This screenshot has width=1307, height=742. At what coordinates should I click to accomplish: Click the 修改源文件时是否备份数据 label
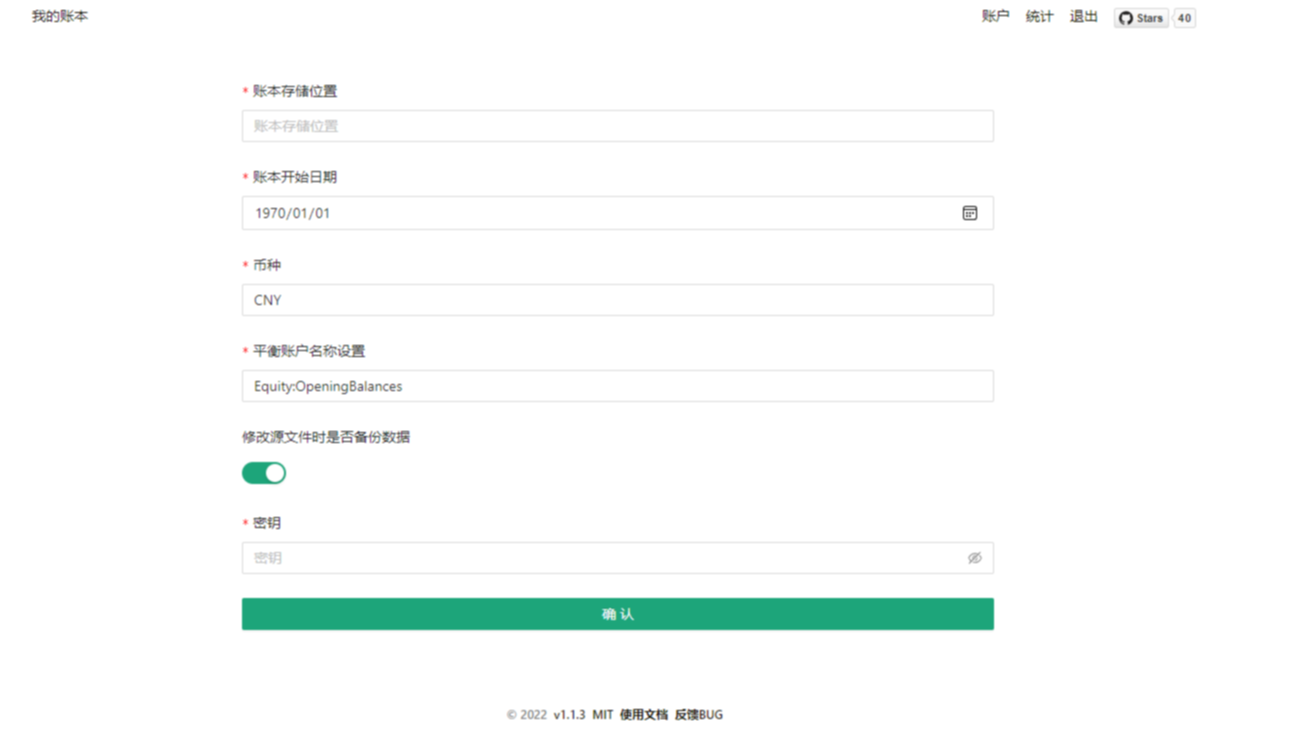click(326, 437)
